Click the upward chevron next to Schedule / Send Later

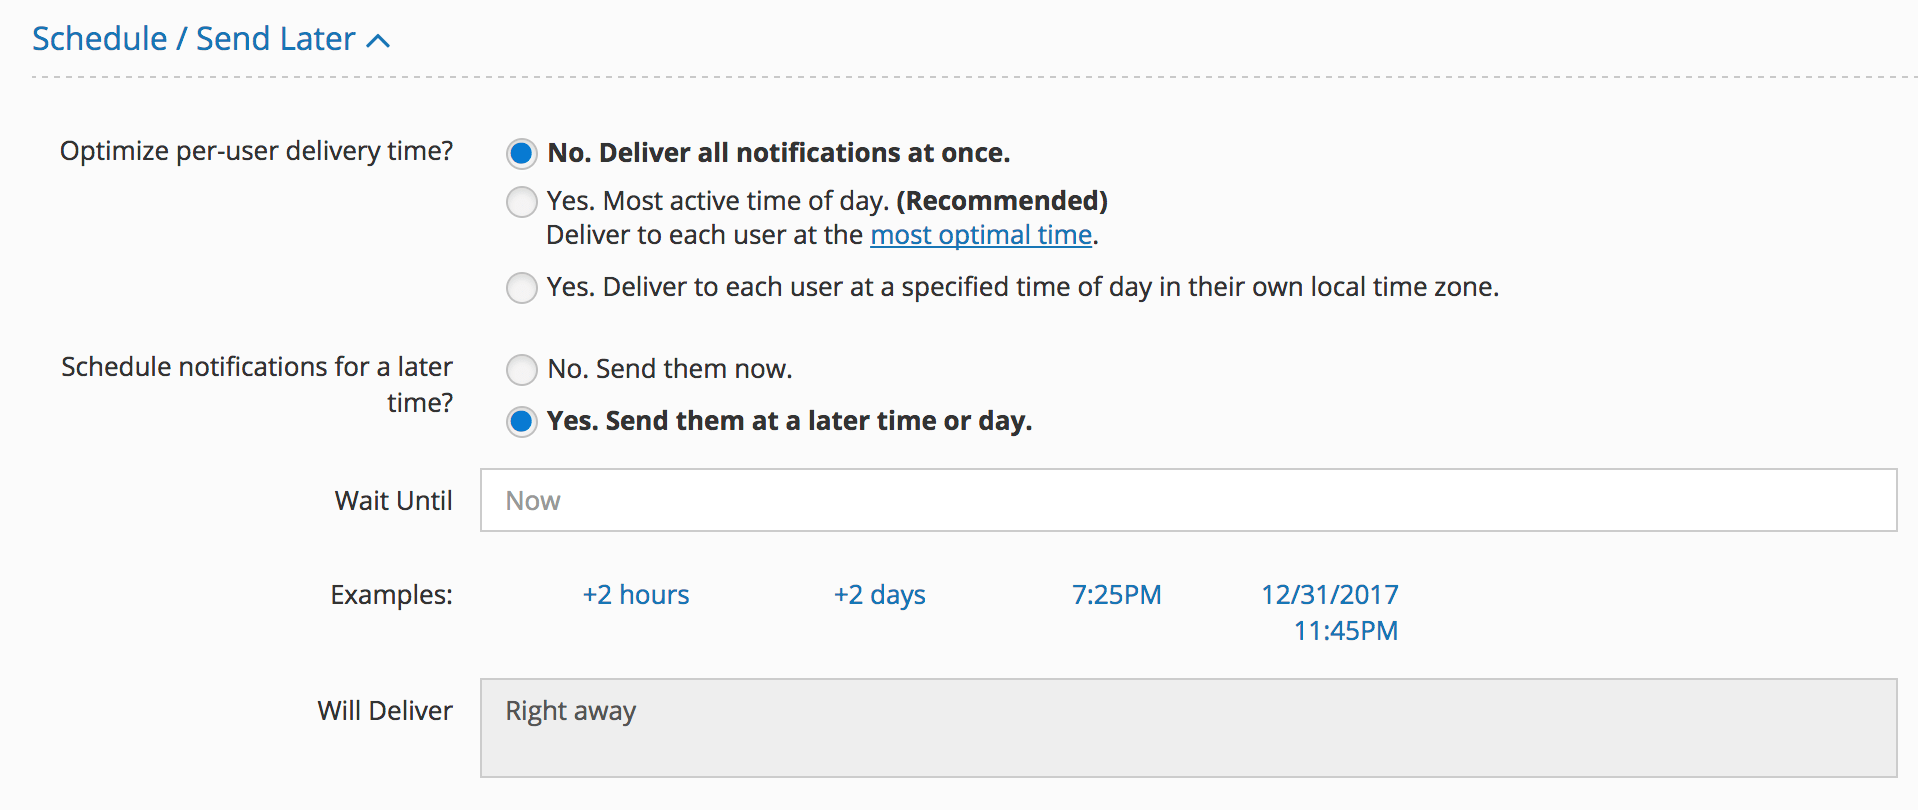(x=376, y=38)
